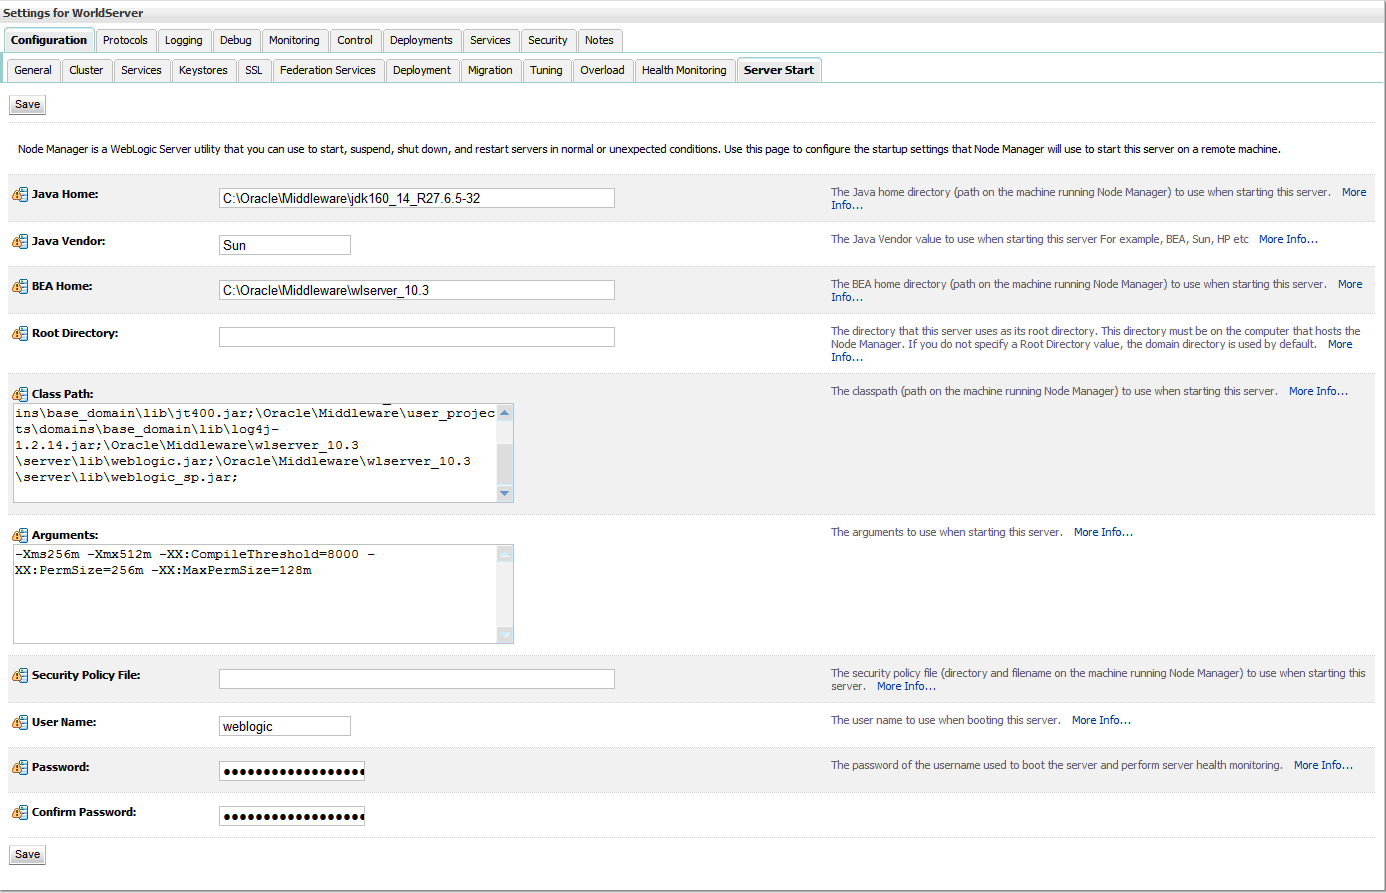The width and height of the screenshot is (1386, 893).
Task: Open the Deployments tab
Action: (421, 40)
